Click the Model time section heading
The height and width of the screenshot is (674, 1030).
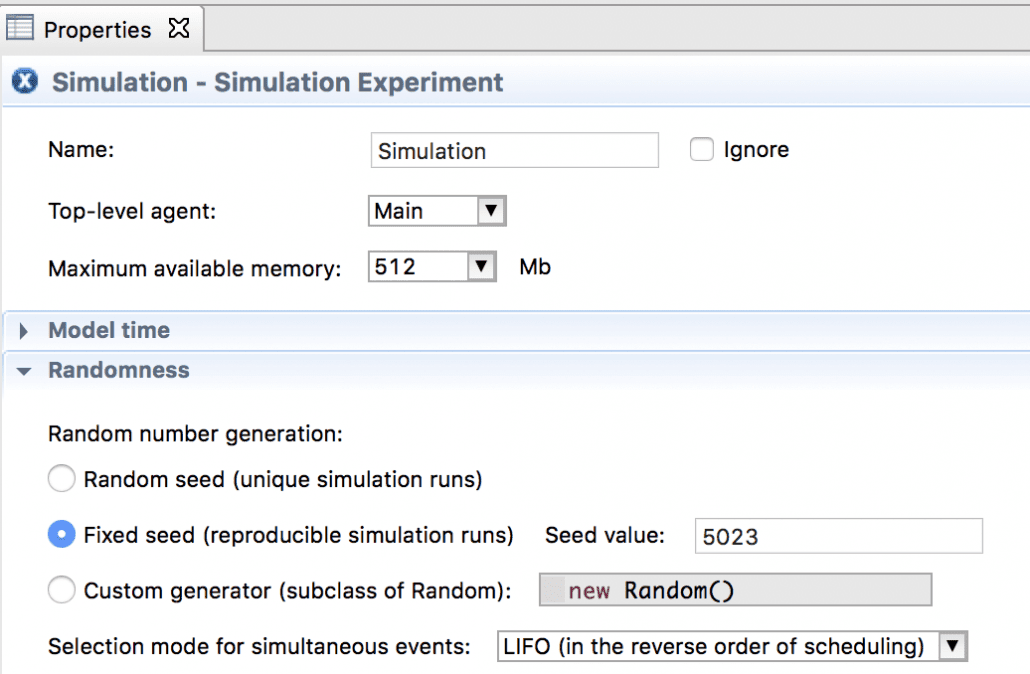(x=109, y=330)
